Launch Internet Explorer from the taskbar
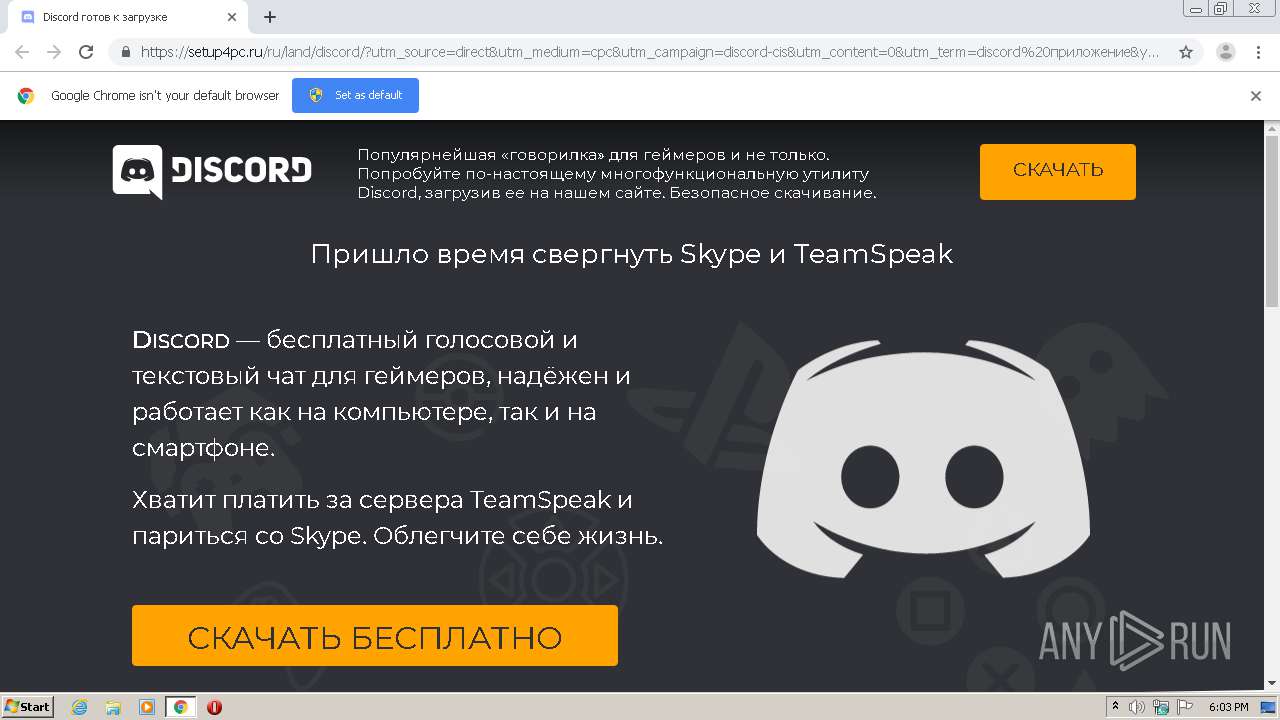1280x720 pixels. click(80, 707)
